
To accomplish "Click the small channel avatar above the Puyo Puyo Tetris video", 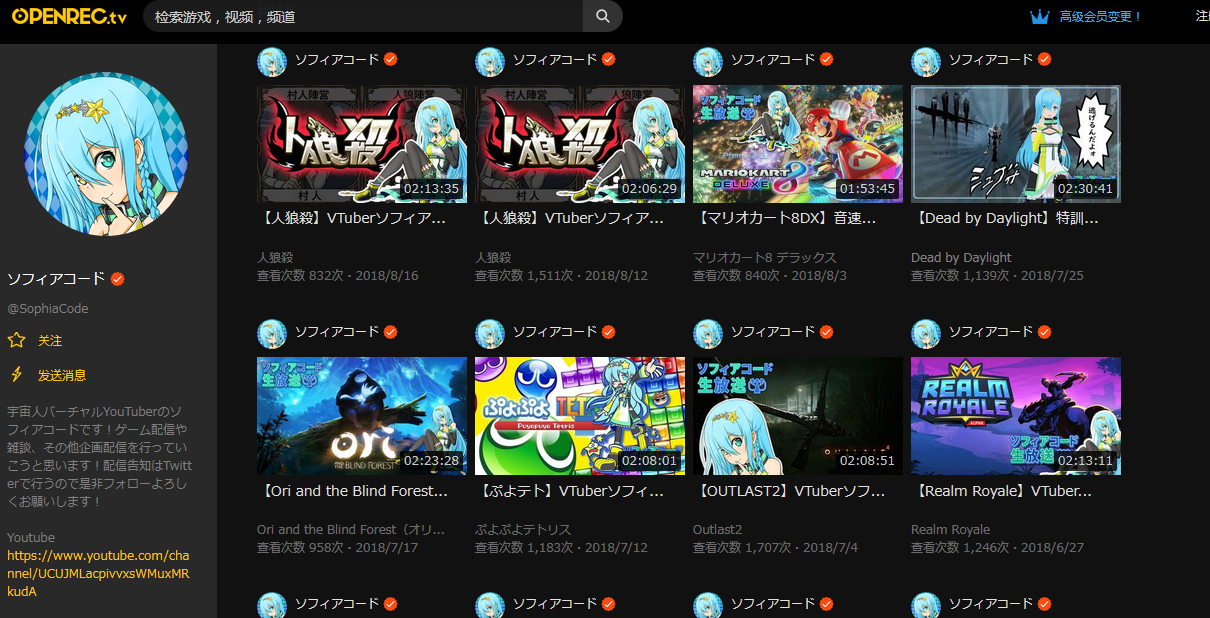I will click(x=490, y=334).
